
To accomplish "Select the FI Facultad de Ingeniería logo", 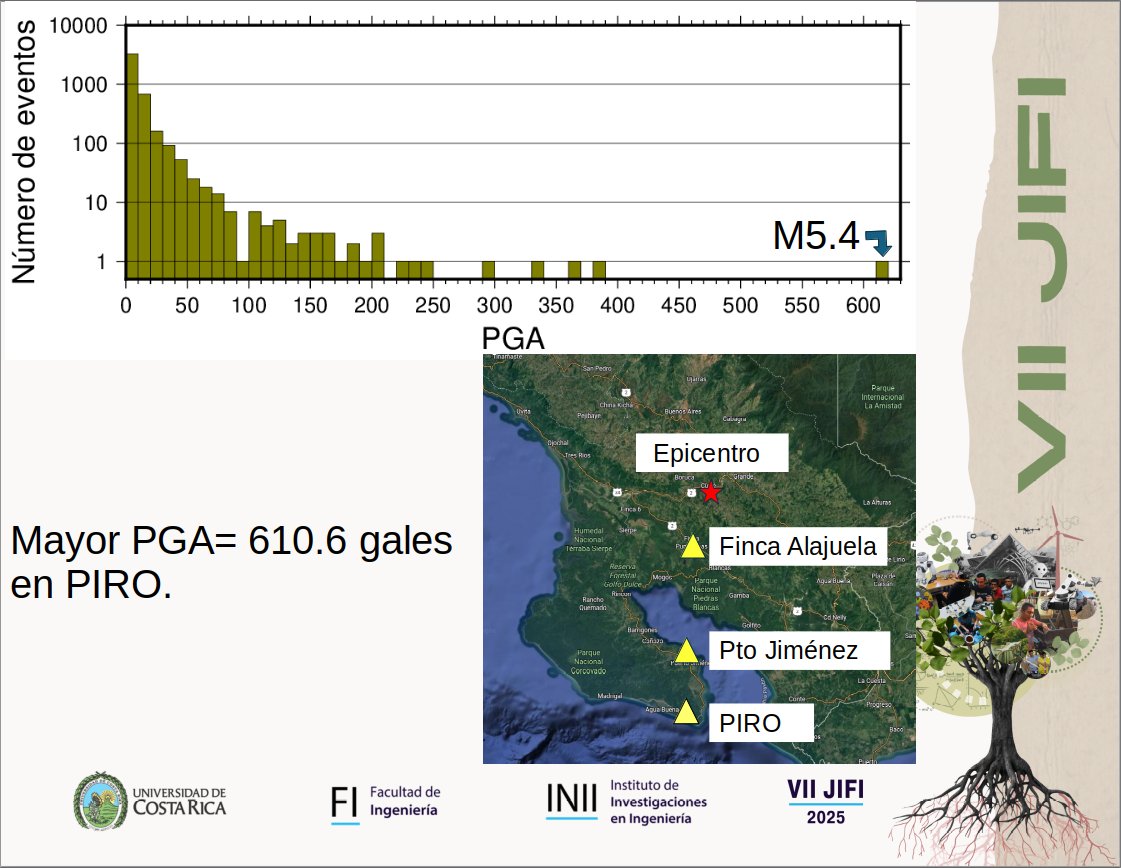I will (385, 802).
